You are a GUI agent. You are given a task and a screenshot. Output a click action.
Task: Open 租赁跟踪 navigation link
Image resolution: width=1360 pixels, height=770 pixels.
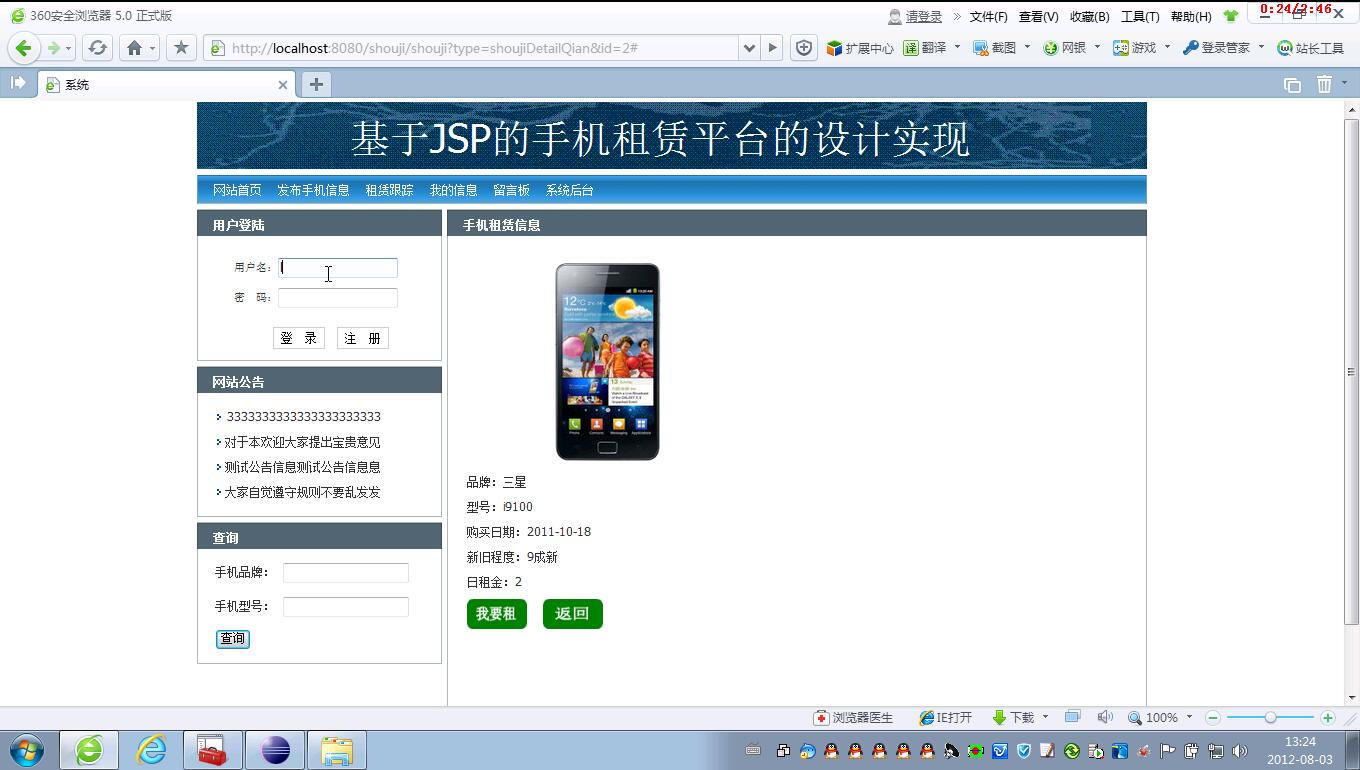coord(389,190)
